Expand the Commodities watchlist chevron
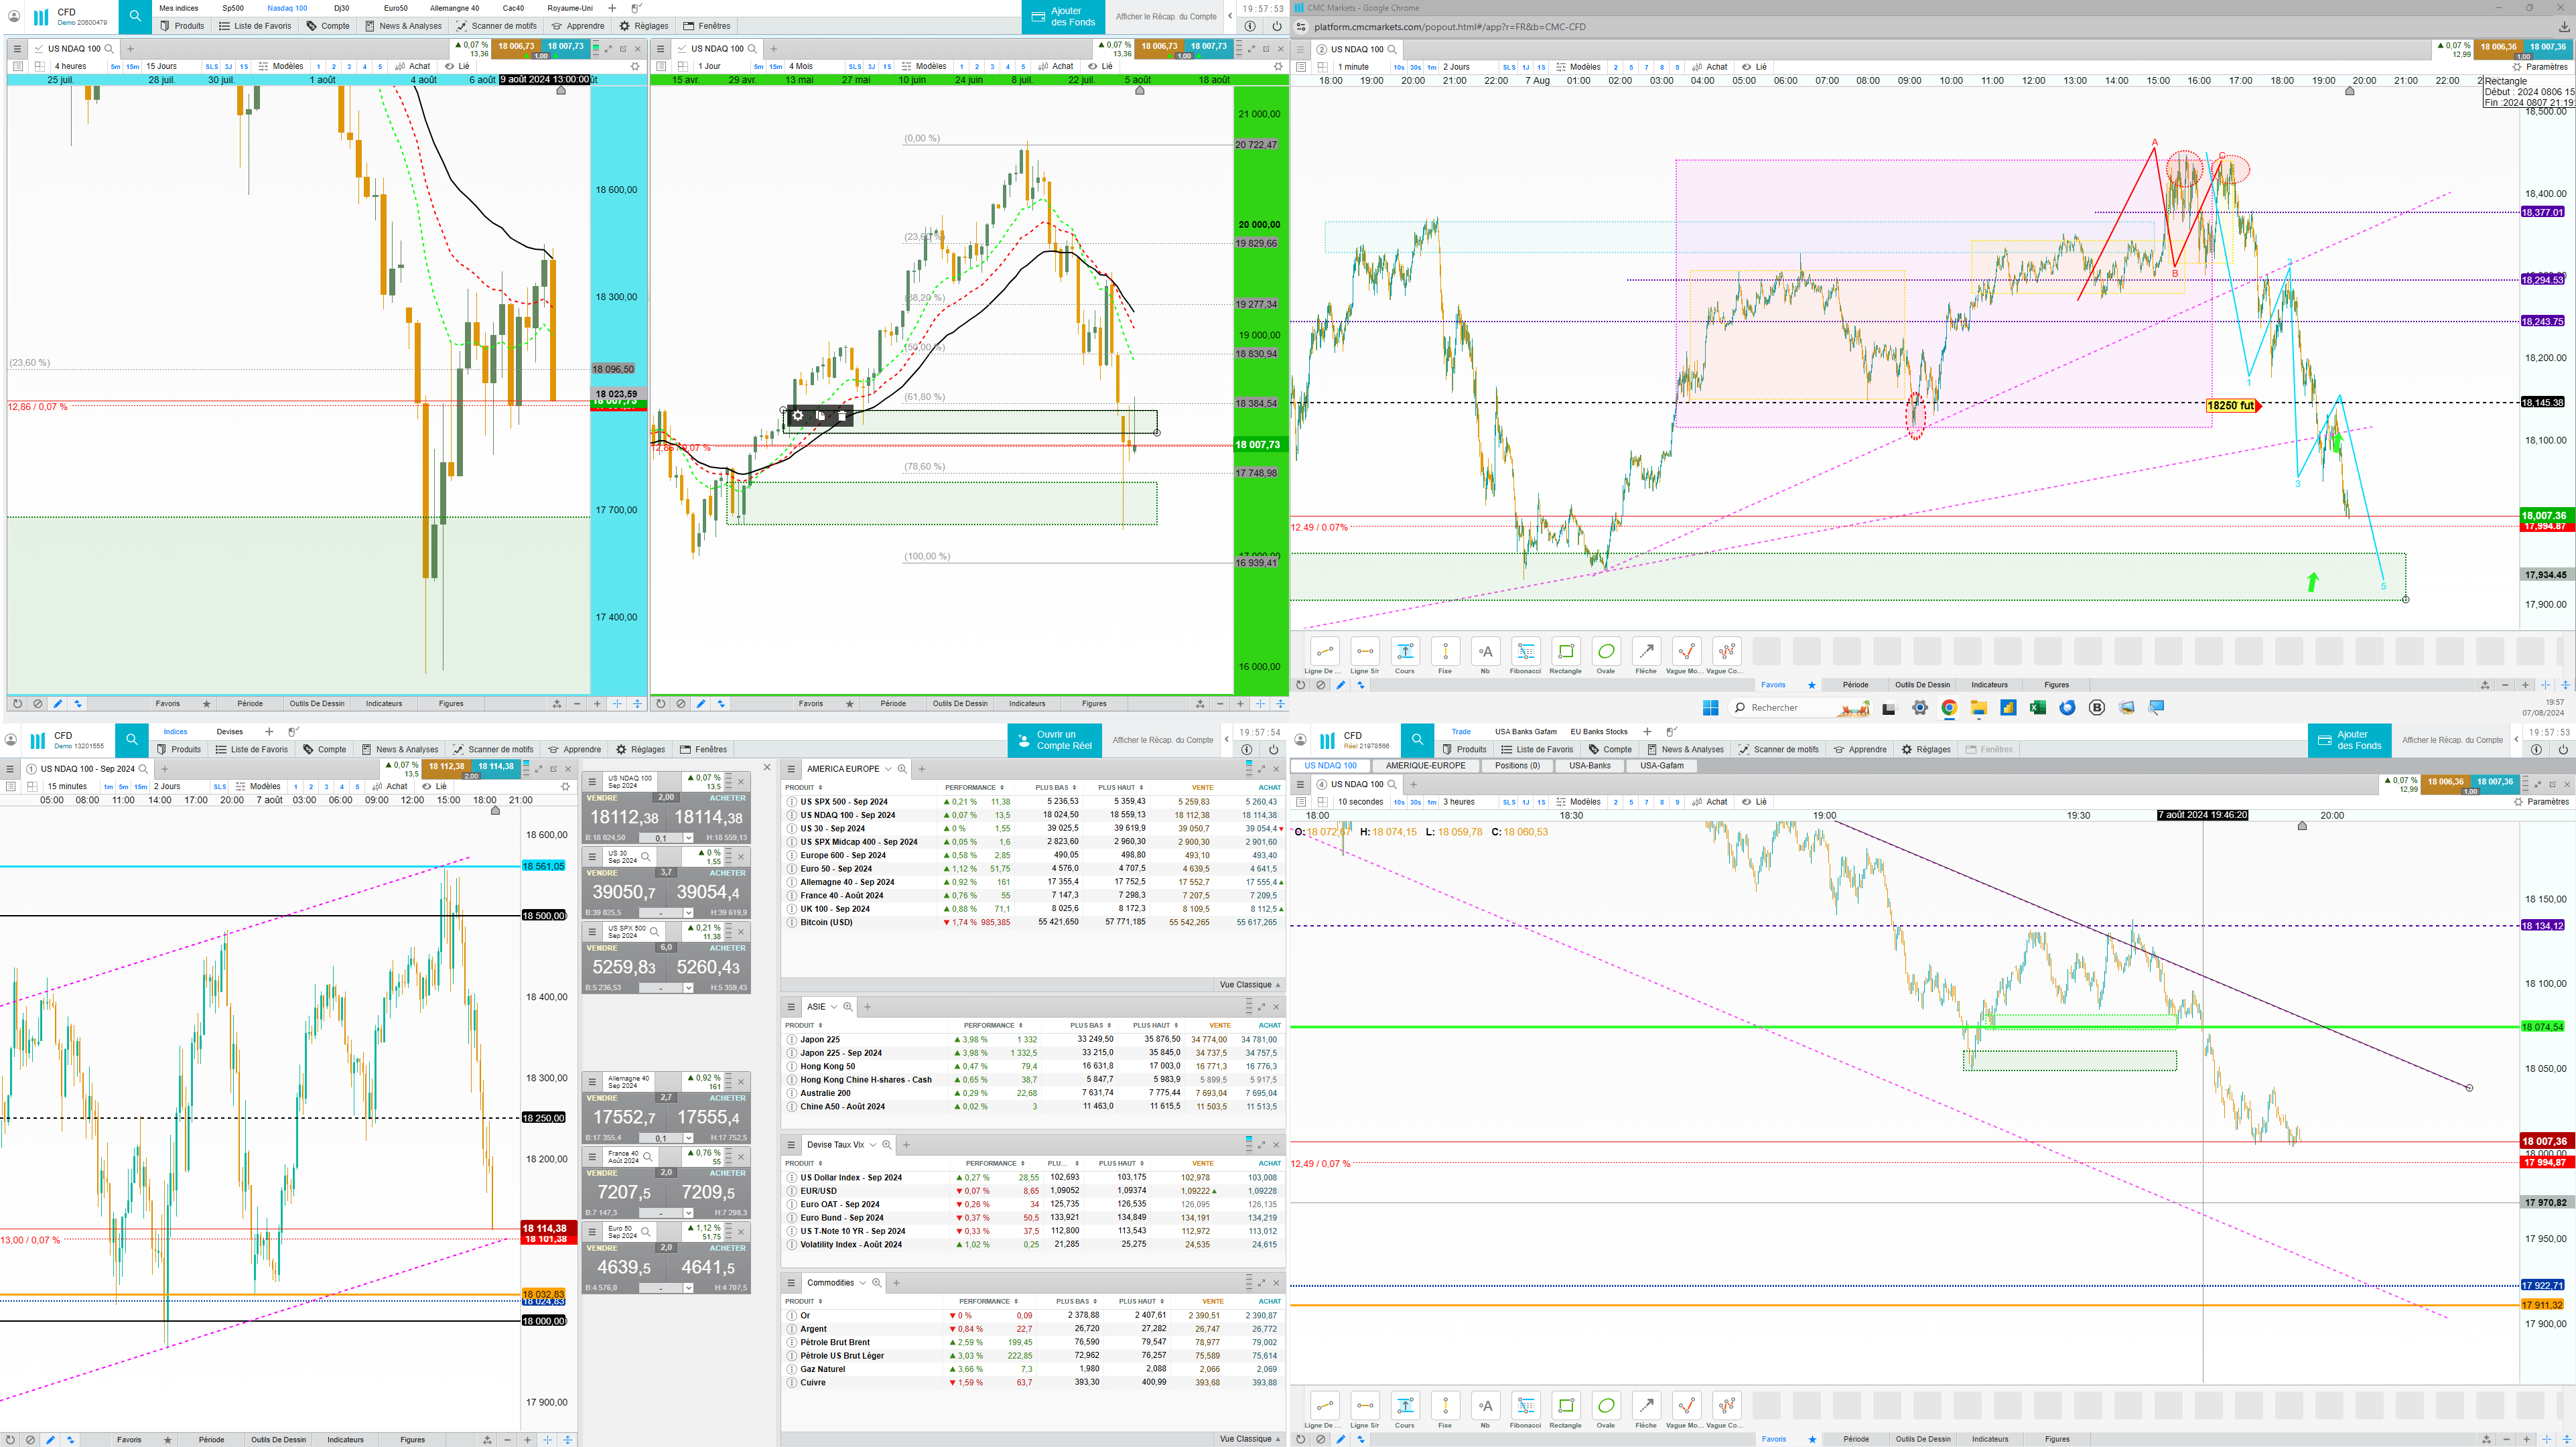The height and width of the screenshot is (1447, 2576). pyautogui.click(x=862, y=1283)
